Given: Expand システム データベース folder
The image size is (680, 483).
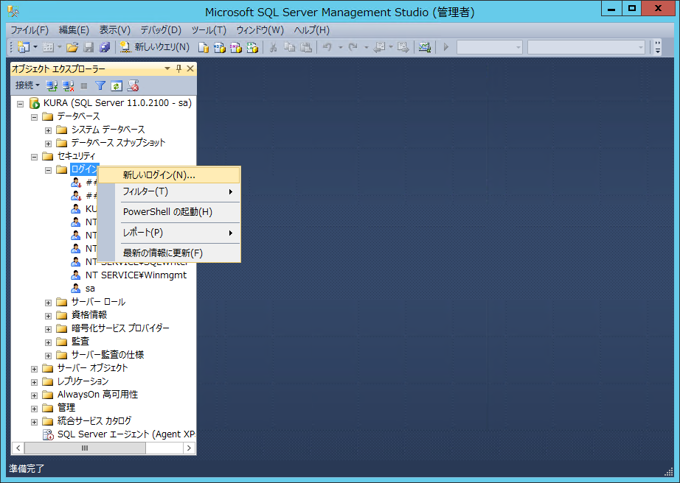Looking at the screenshot, I should [48, 130].
